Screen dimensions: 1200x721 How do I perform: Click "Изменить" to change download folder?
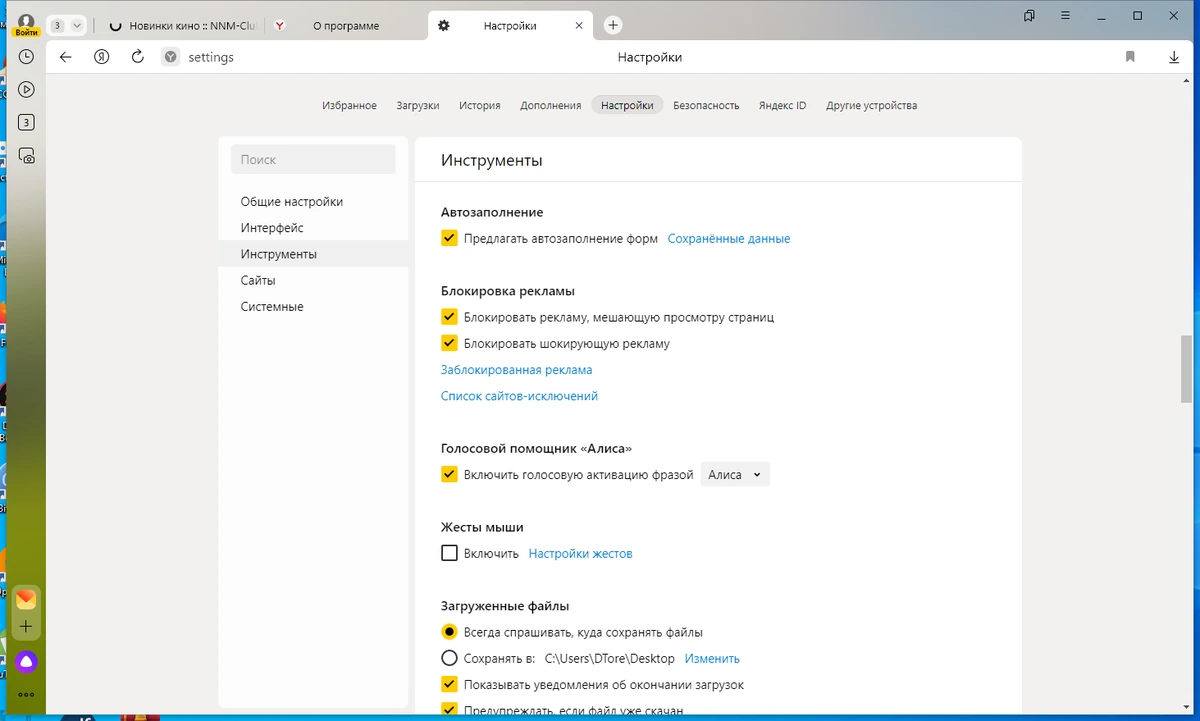pos(712,658)
